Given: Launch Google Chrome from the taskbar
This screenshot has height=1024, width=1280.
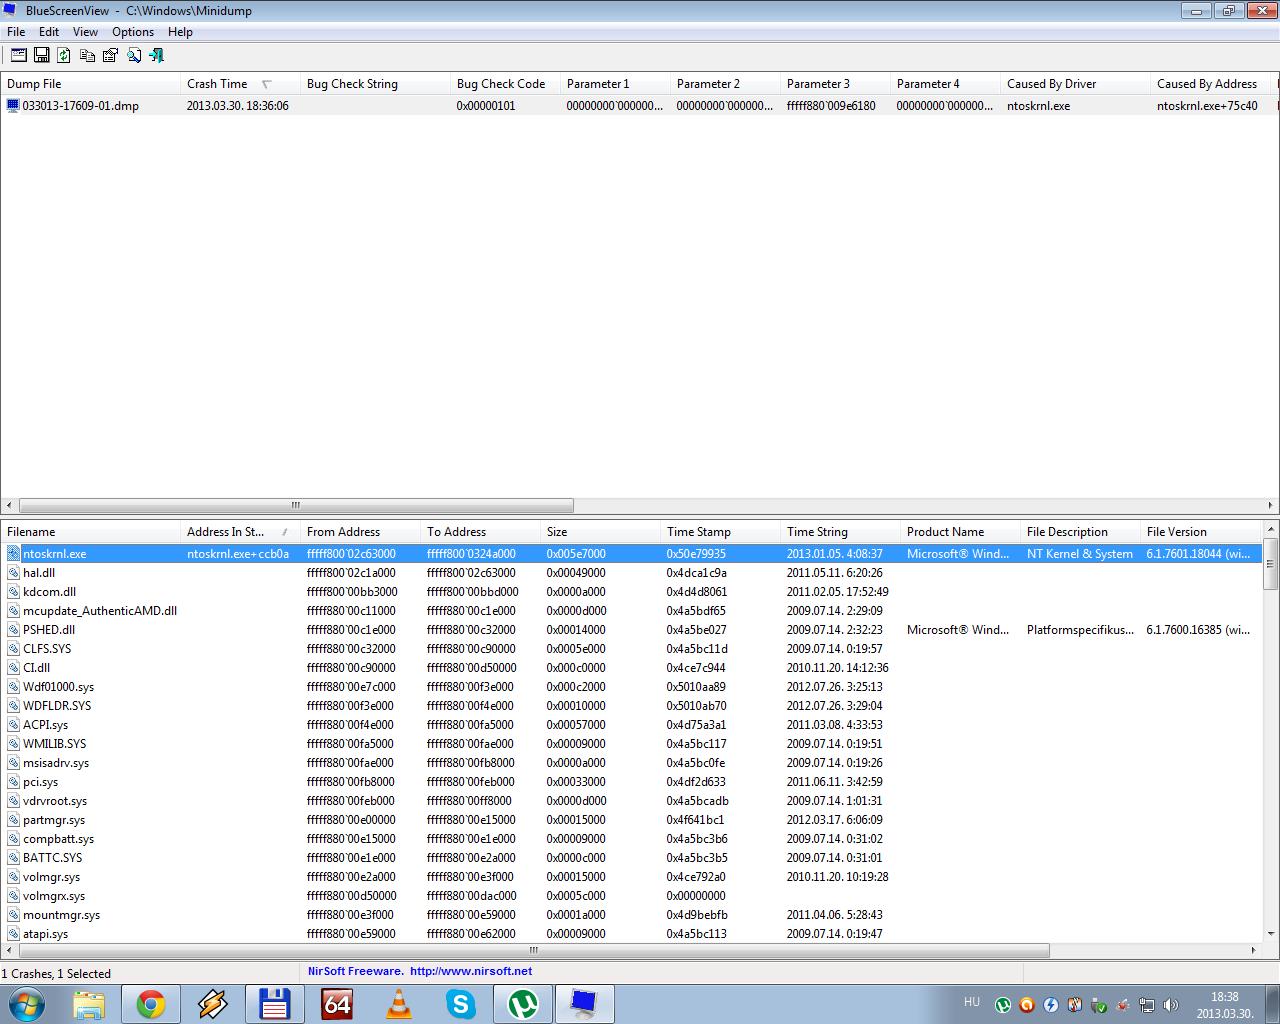Looking at the screenshot, I should (151, 1004).
